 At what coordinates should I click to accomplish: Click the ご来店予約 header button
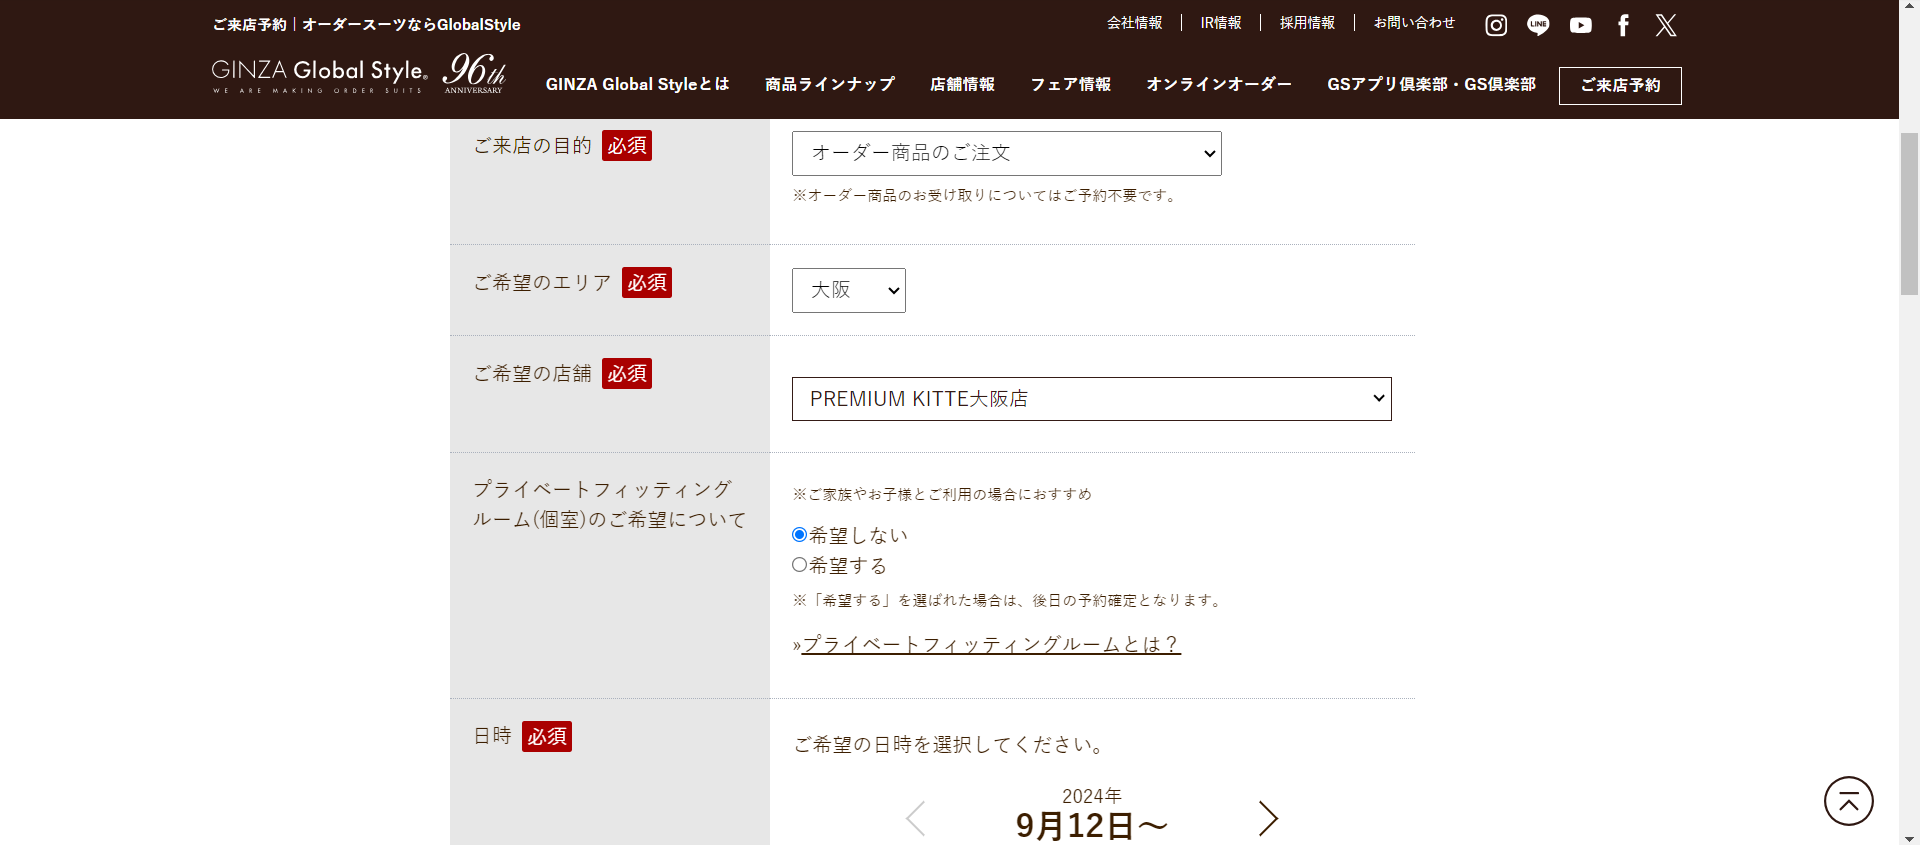coord(1619,85)
